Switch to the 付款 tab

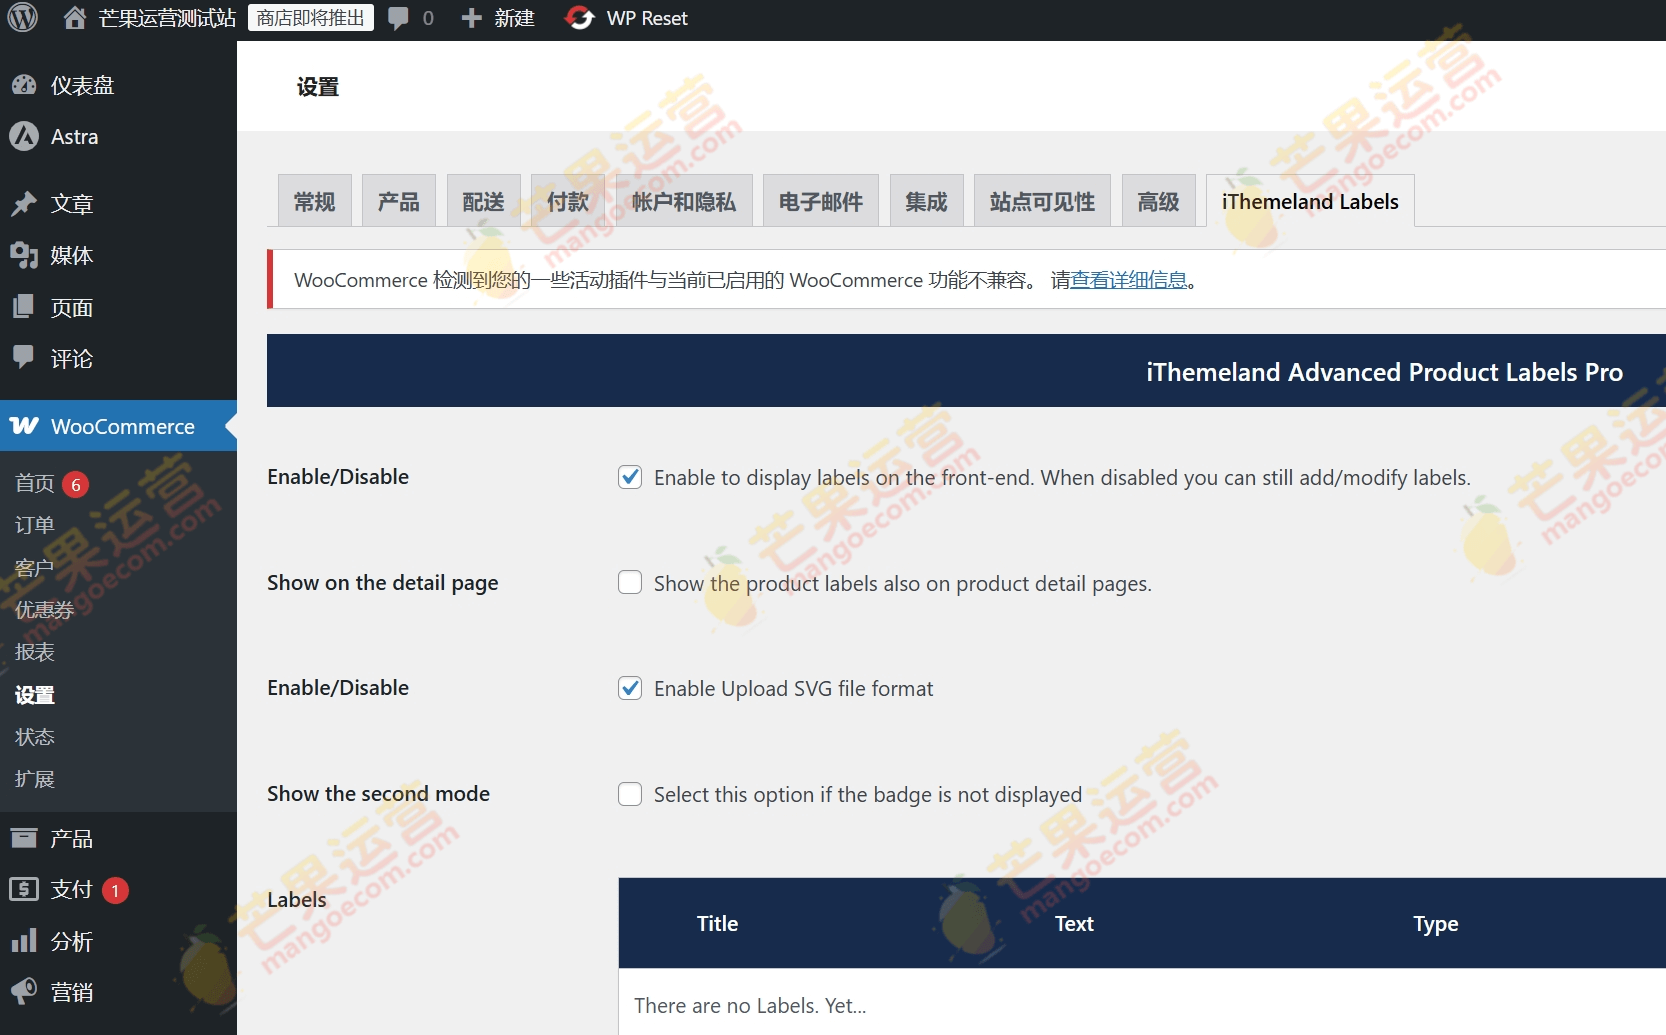568,201
